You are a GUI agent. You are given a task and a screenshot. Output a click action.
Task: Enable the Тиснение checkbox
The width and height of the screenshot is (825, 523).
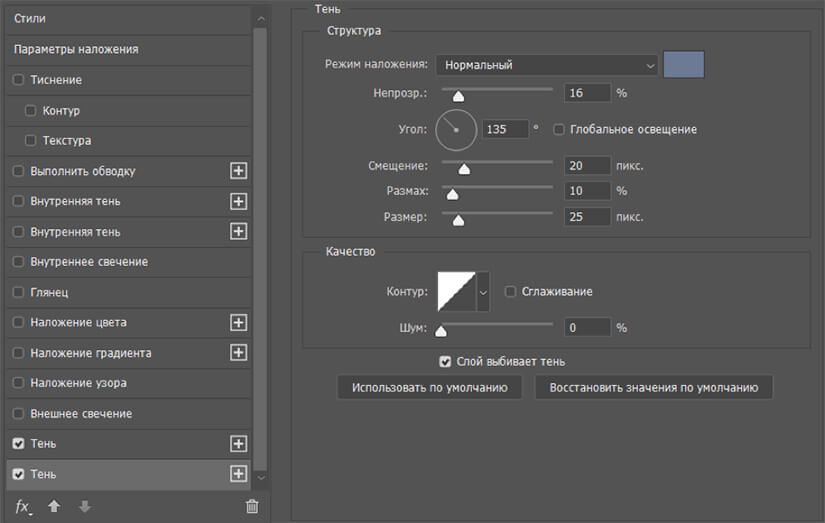point(18,79)
